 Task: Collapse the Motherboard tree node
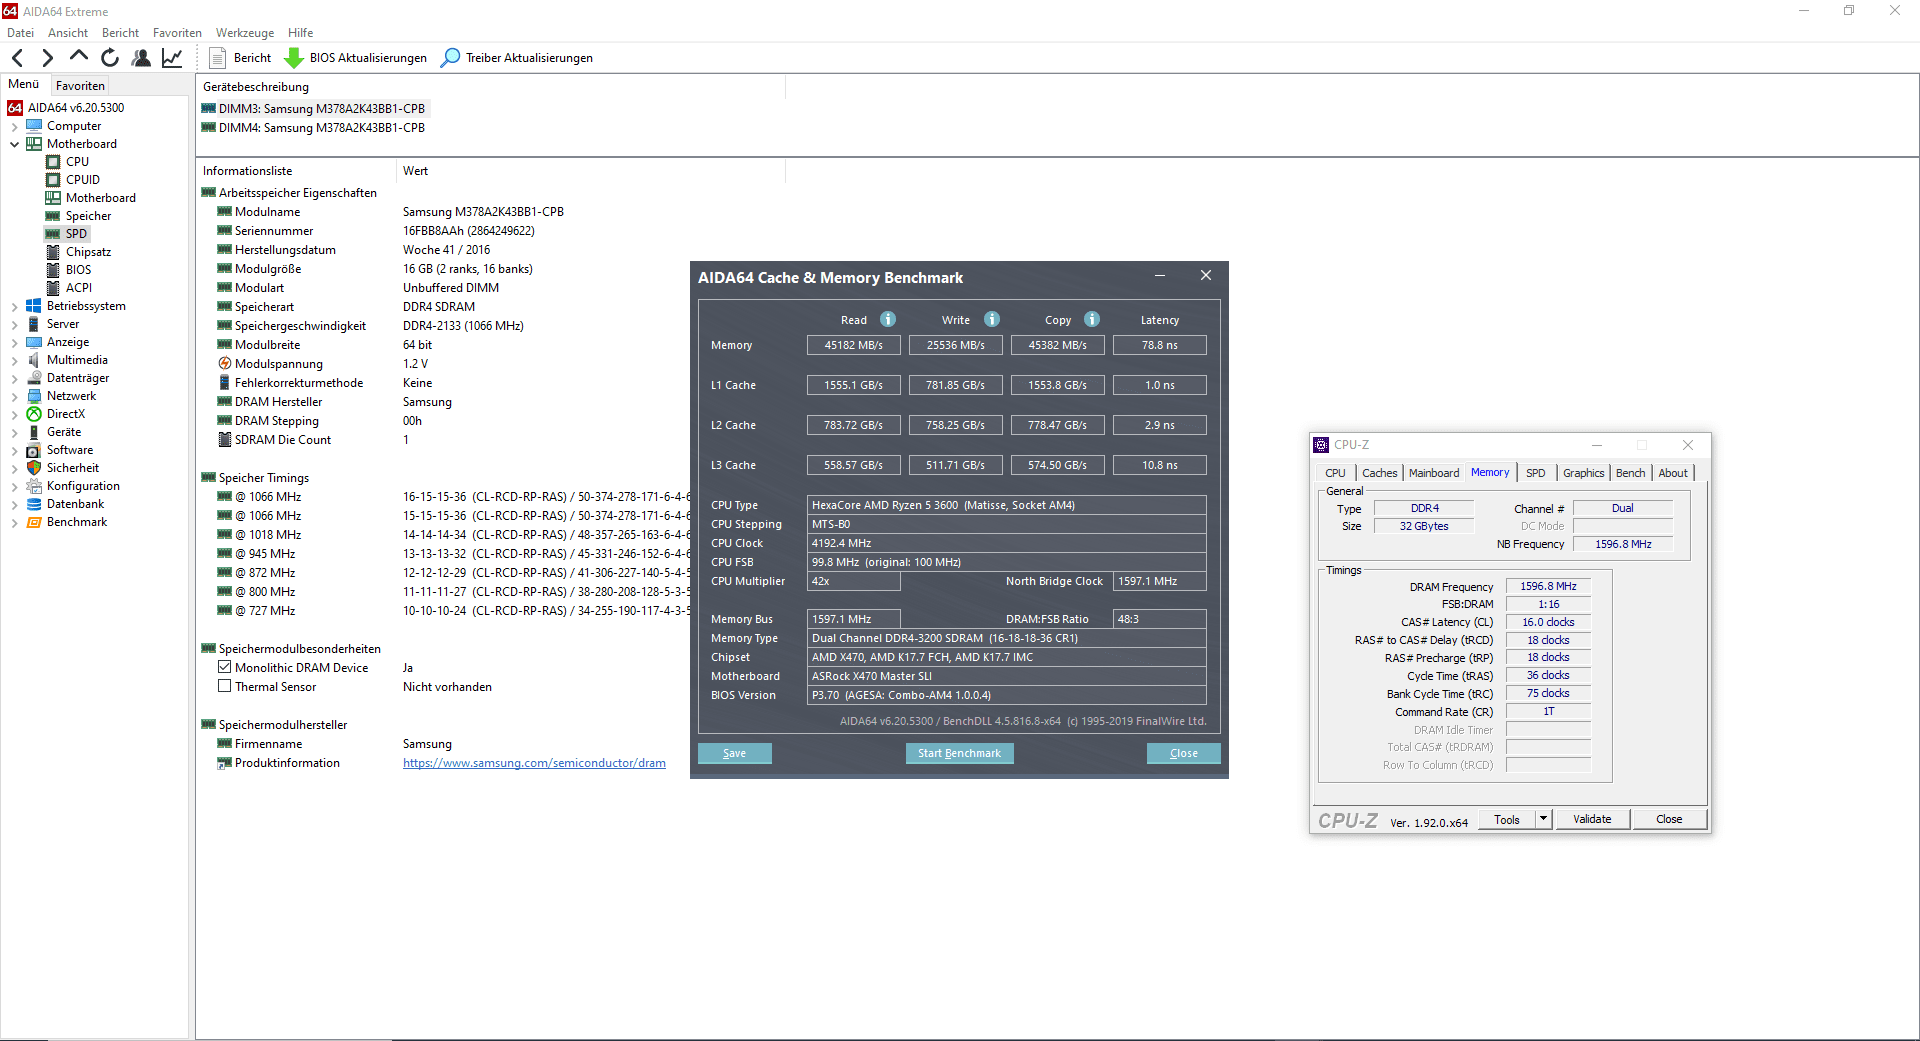(14, 144)
